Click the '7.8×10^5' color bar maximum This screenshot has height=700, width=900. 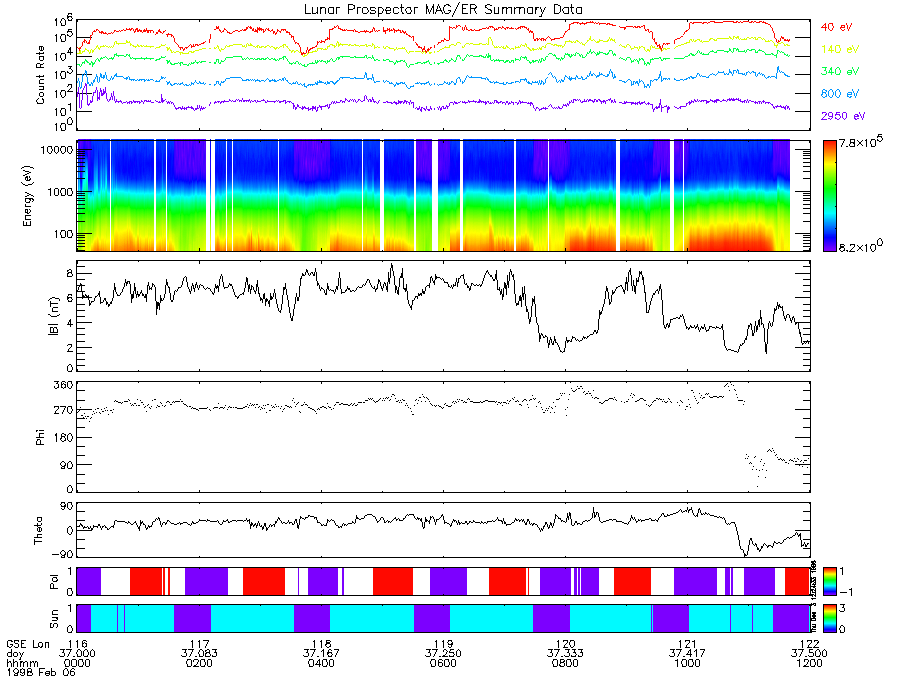coord(860,142)
